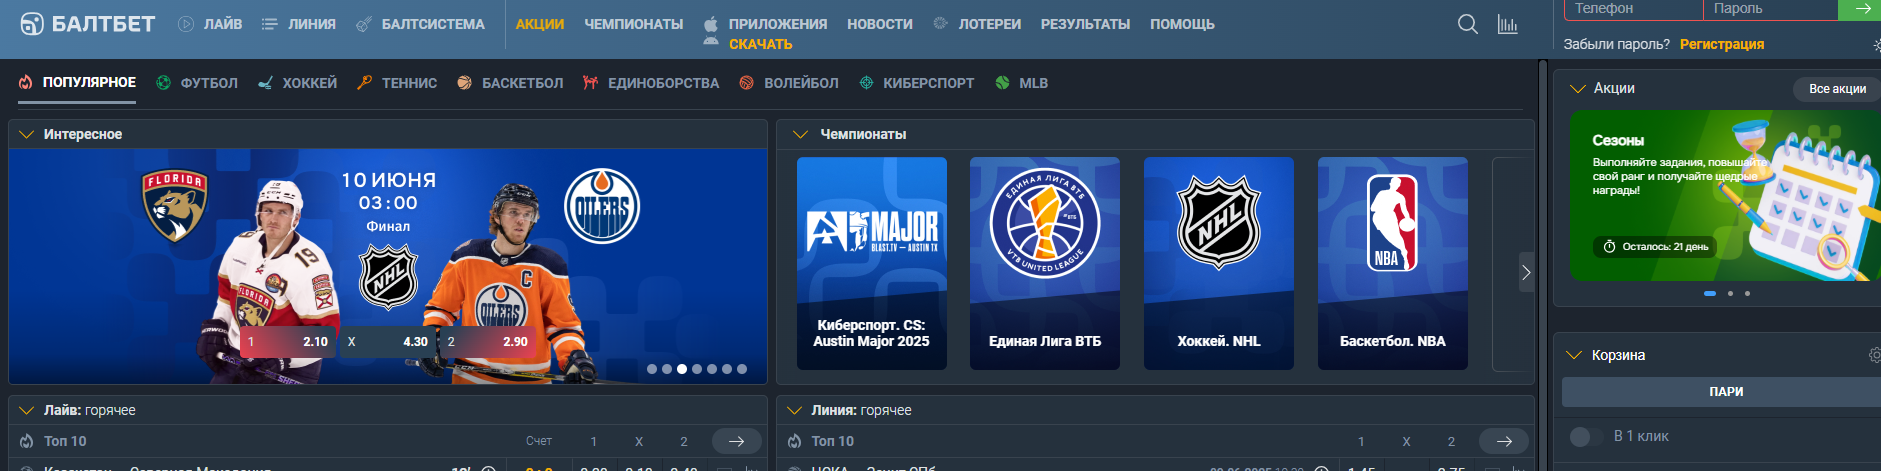Click the Теннис racket icon
The width and height of the screenshot is (1881, 471).
365,83
